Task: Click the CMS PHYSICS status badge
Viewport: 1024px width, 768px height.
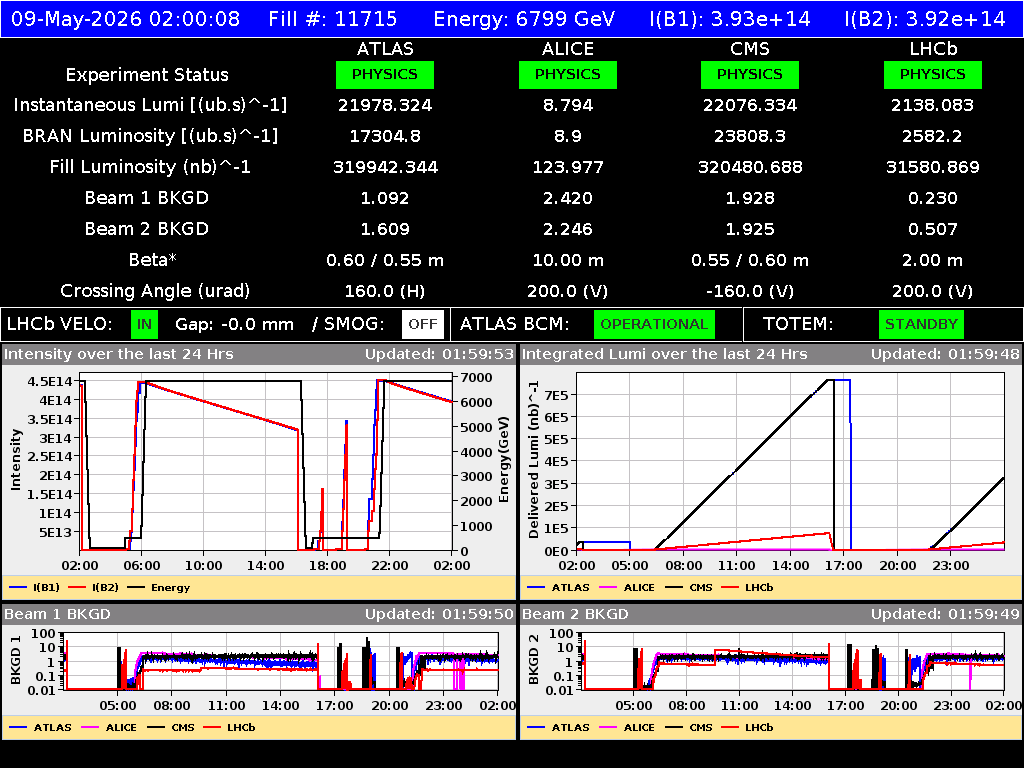Action: click(750, 74)
